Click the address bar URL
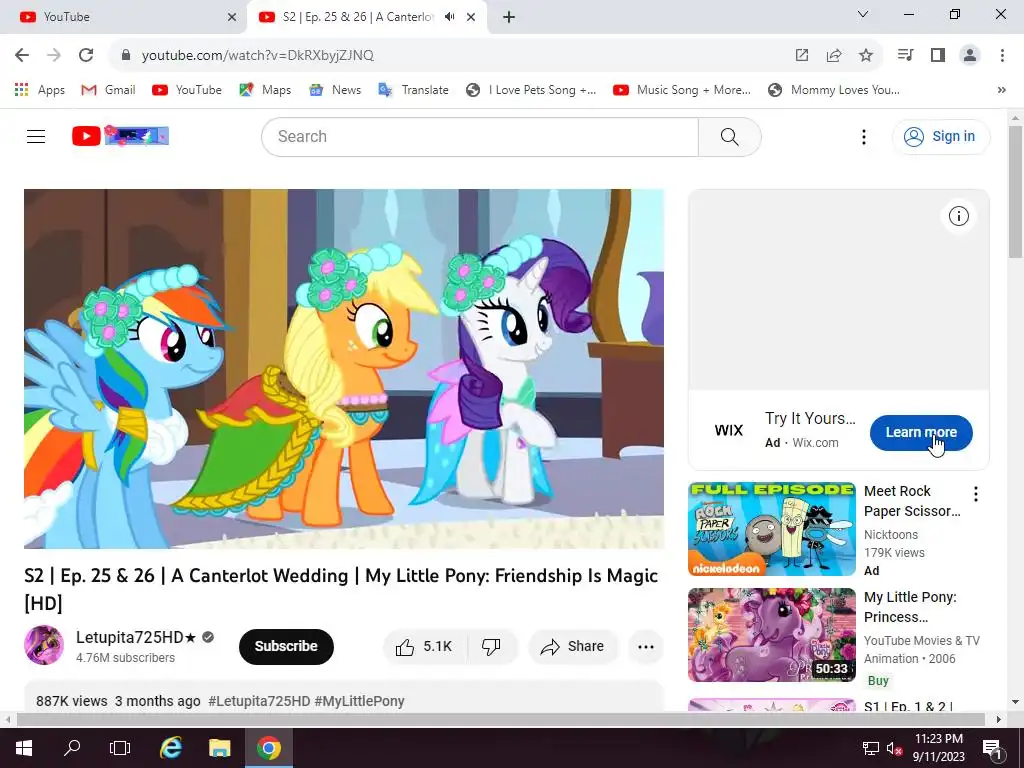The image size is (1024, 768). point(257,56)
